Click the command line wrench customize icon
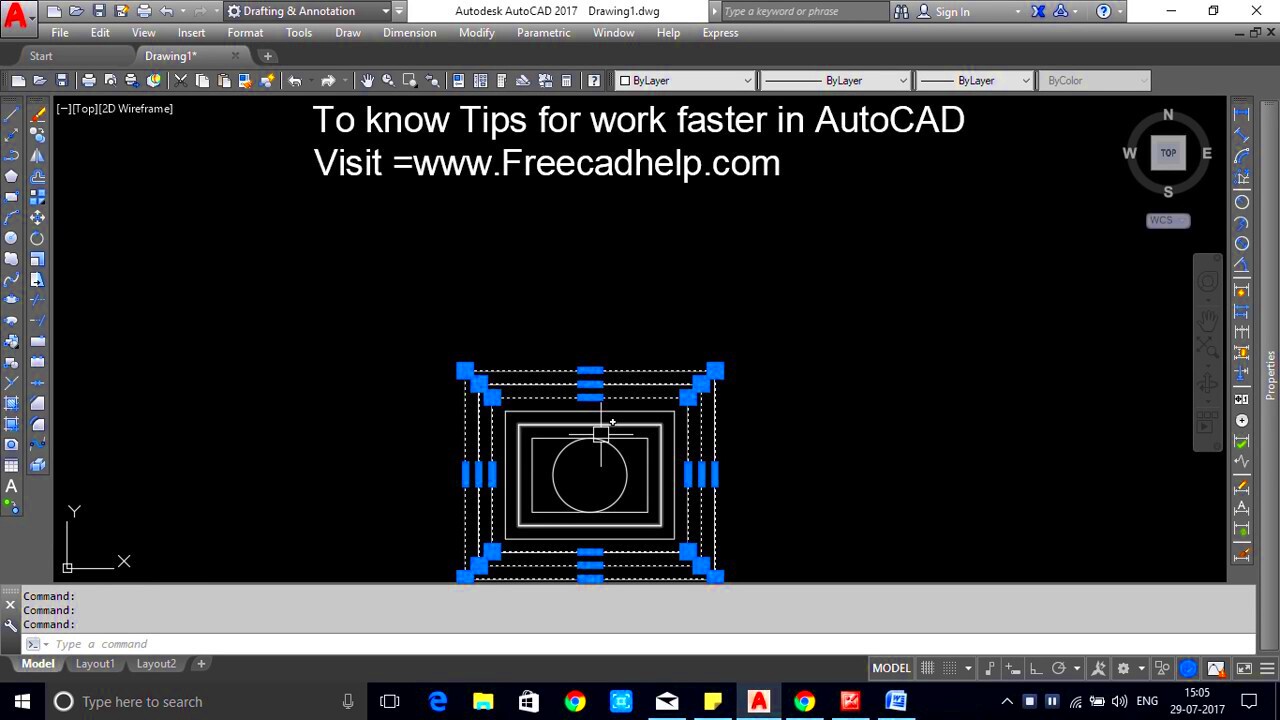This screenshot has height=720, width=1280. pos(10,625)
